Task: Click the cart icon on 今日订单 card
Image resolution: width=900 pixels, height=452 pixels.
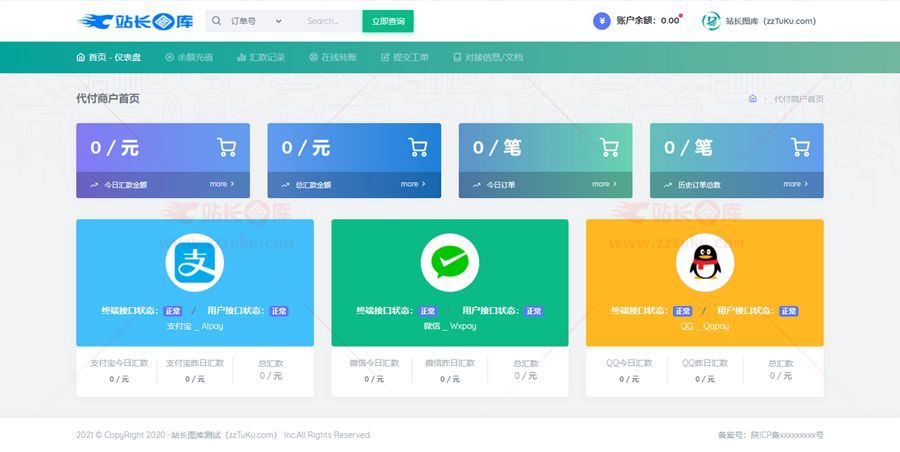Action: (x=609, y=148)
